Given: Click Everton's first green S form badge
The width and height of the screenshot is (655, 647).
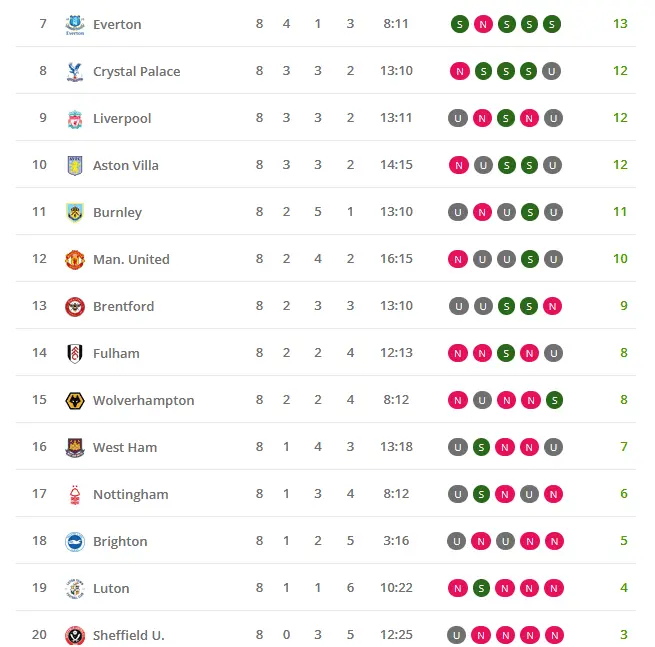Looking at the screenshot, I should coord(459,24).
